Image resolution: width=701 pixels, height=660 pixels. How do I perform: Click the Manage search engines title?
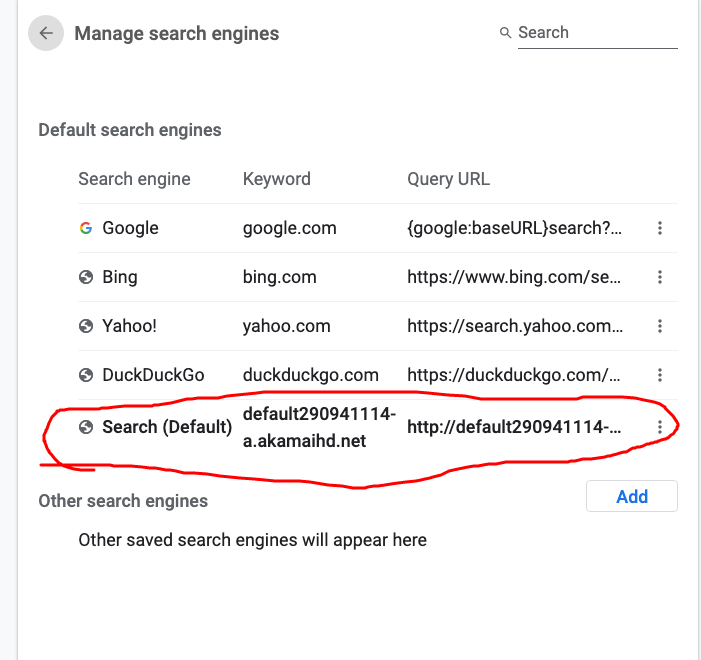(177, 34)
